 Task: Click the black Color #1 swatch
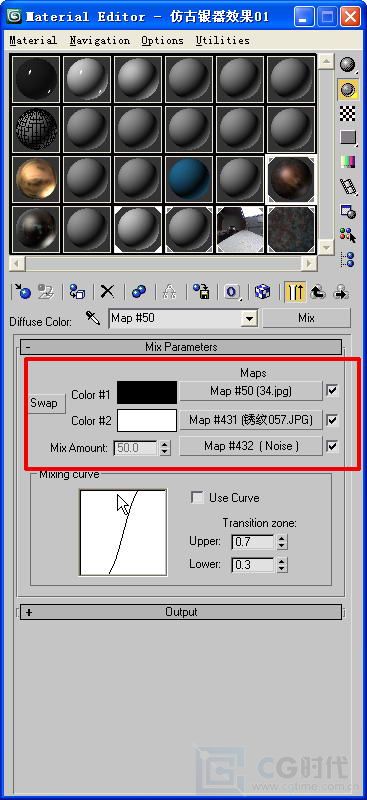[147, 392]
